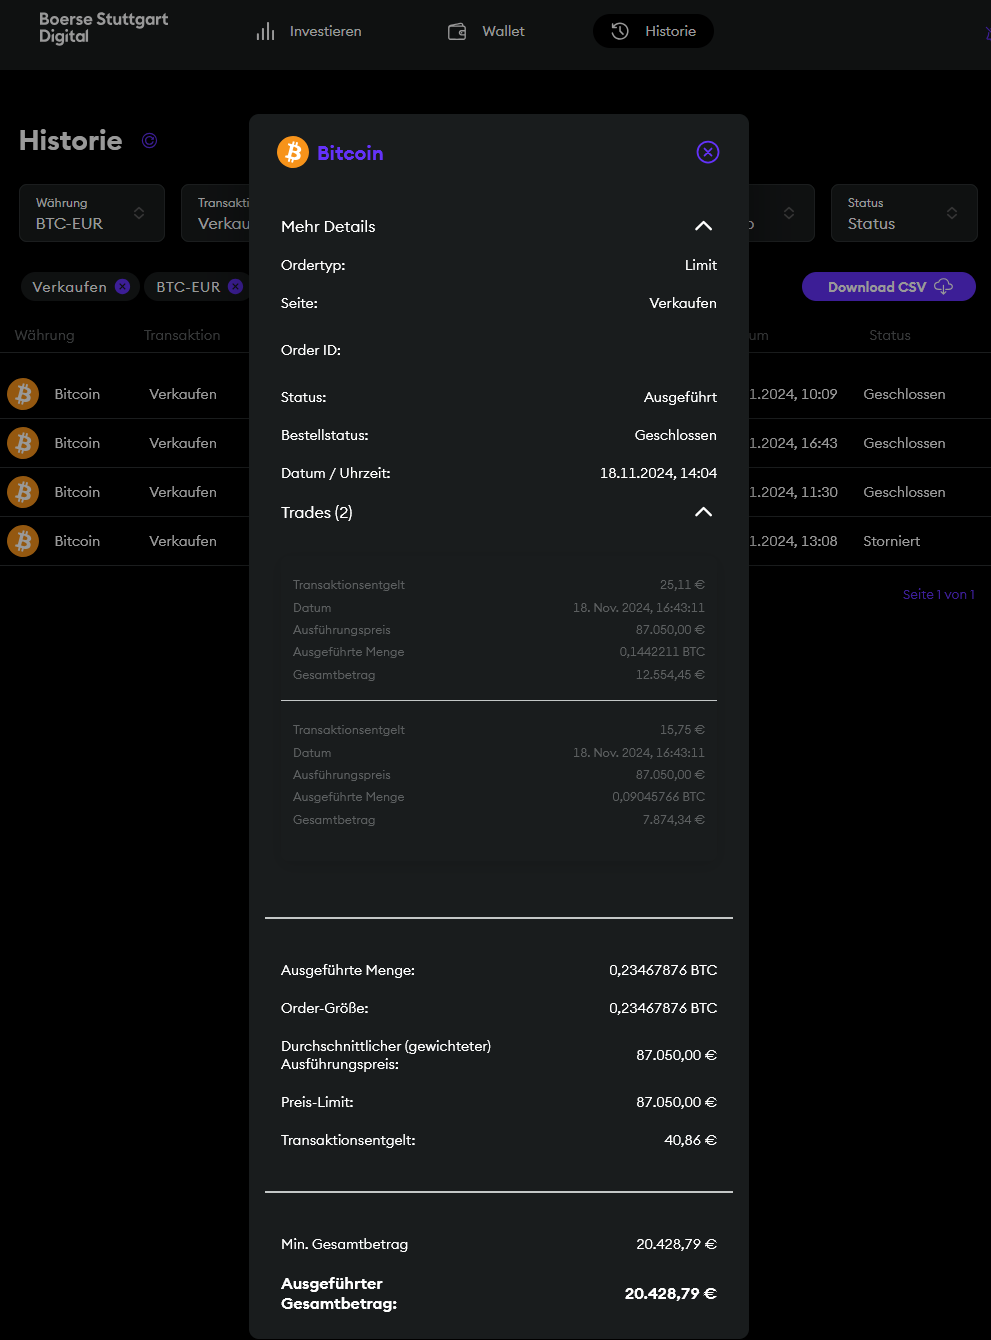Open the Transaktion filter dropdown
991x1340 pixels.
point(216,213)
